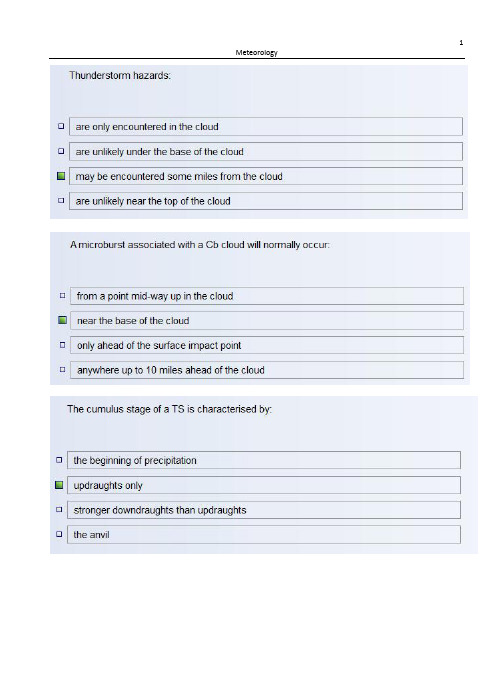The height and width of the screenshot is (688, 496).
Task: Select the checkbox next to 'the anvil'
Action: (x=59, y=534)
